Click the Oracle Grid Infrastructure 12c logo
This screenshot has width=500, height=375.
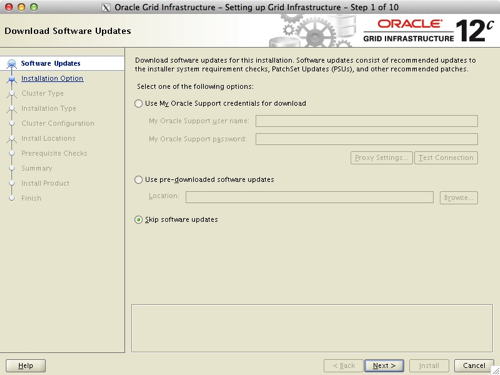point(428,31)
